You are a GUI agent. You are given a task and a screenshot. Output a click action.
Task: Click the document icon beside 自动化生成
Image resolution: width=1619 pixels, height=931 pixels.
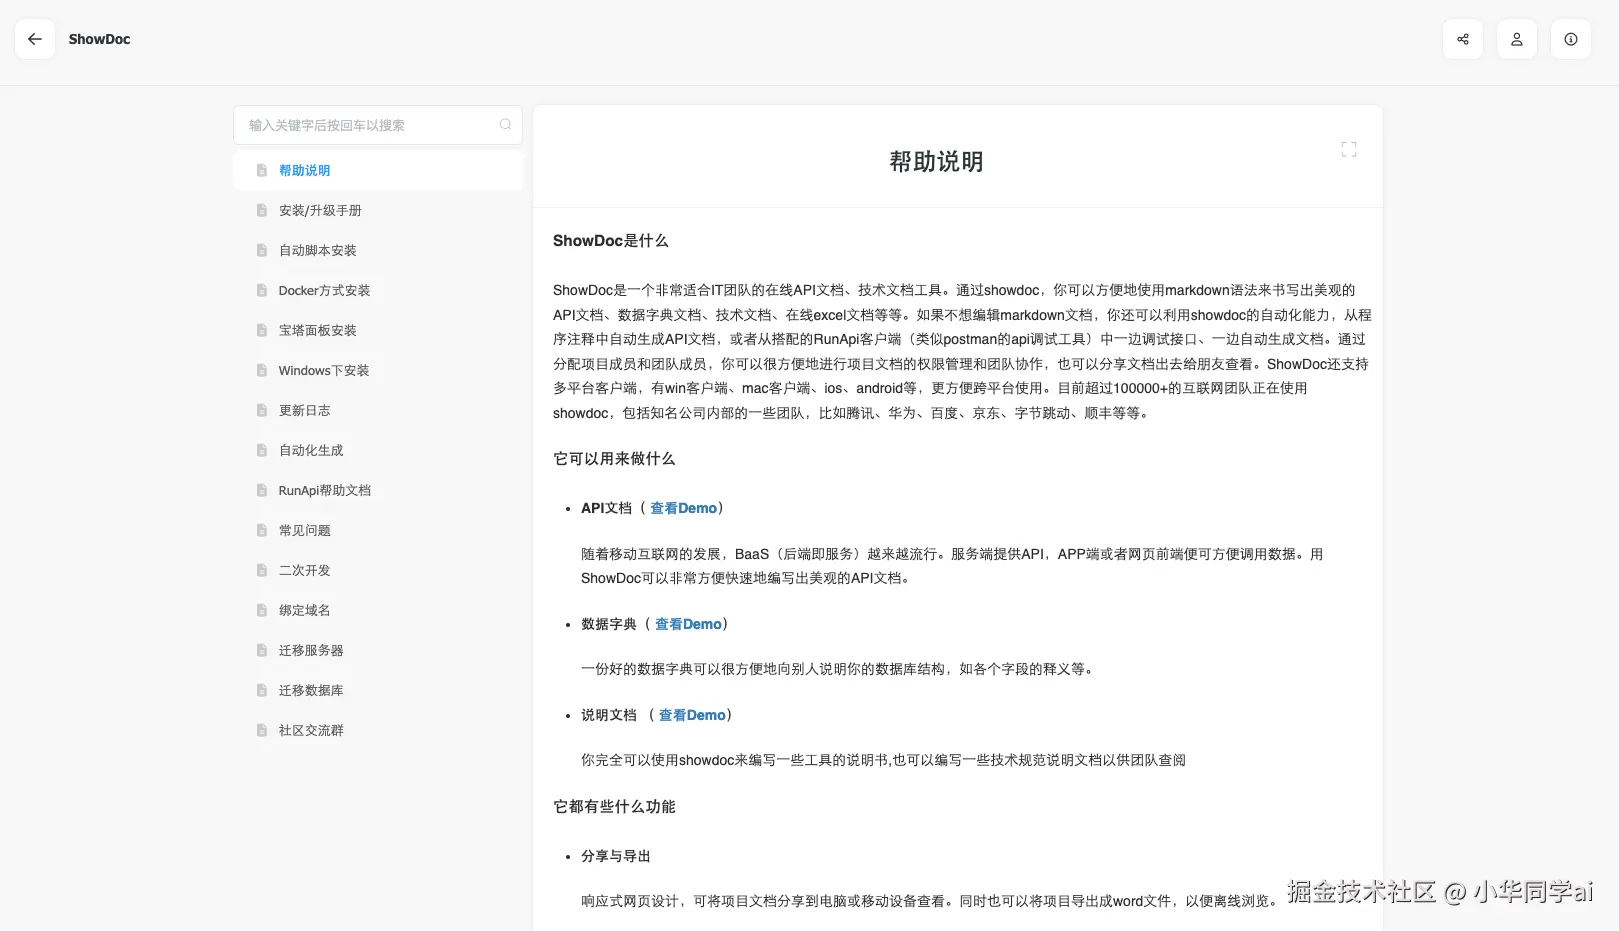tap(262, 450)
